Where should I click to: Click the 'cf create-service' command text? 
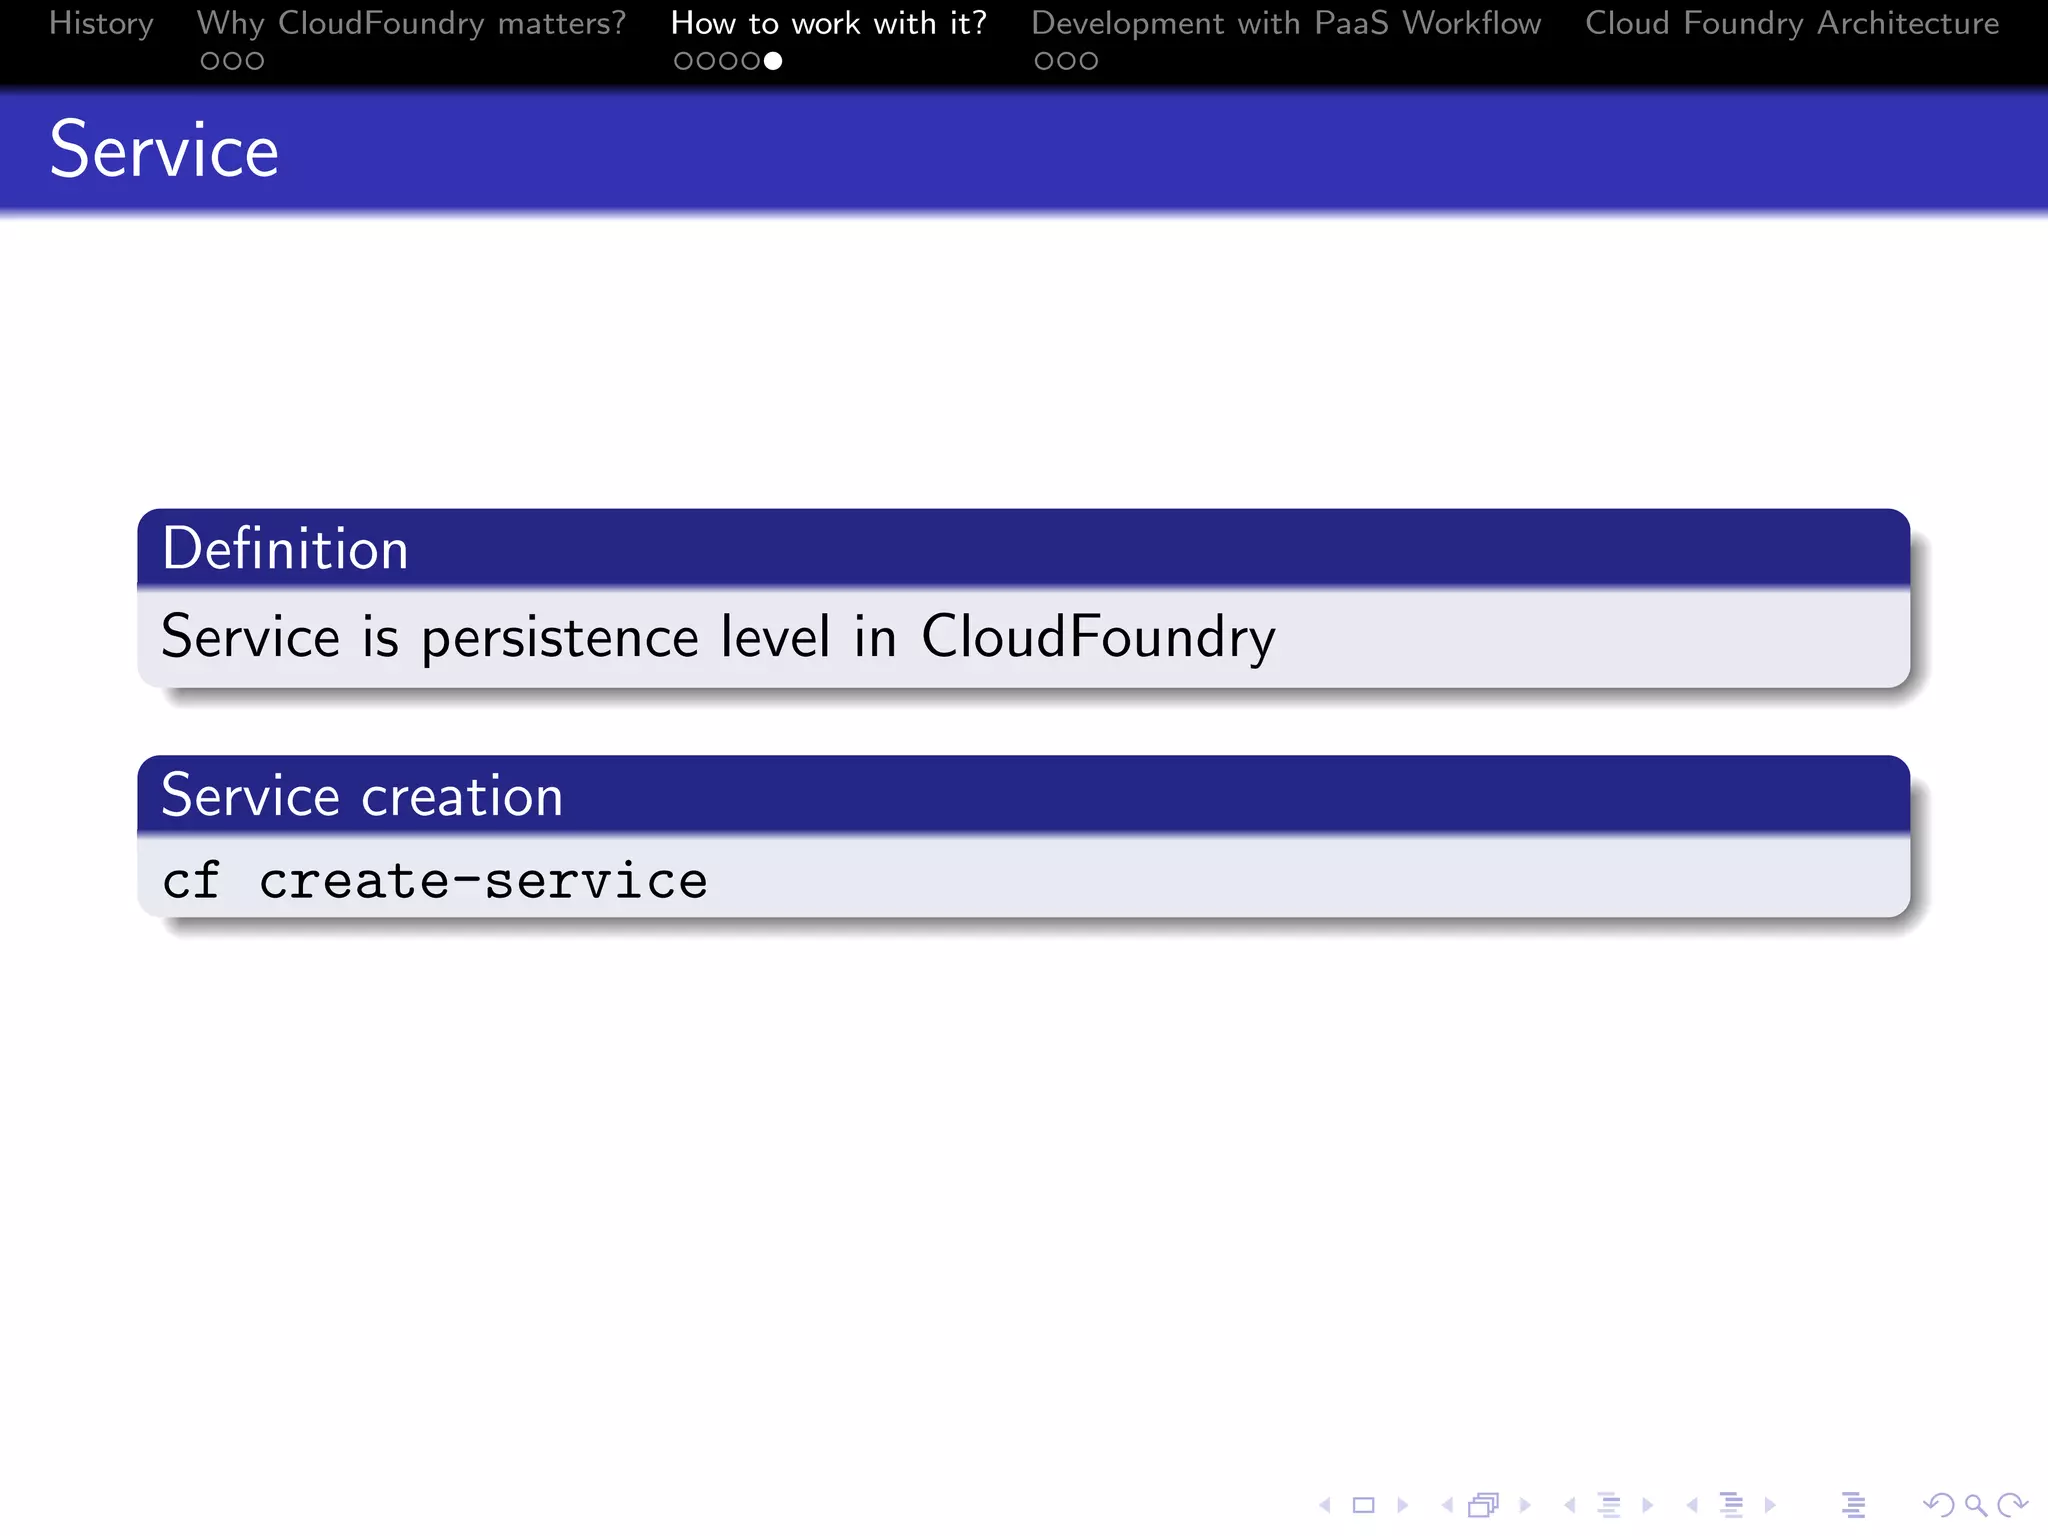point(435,881)
